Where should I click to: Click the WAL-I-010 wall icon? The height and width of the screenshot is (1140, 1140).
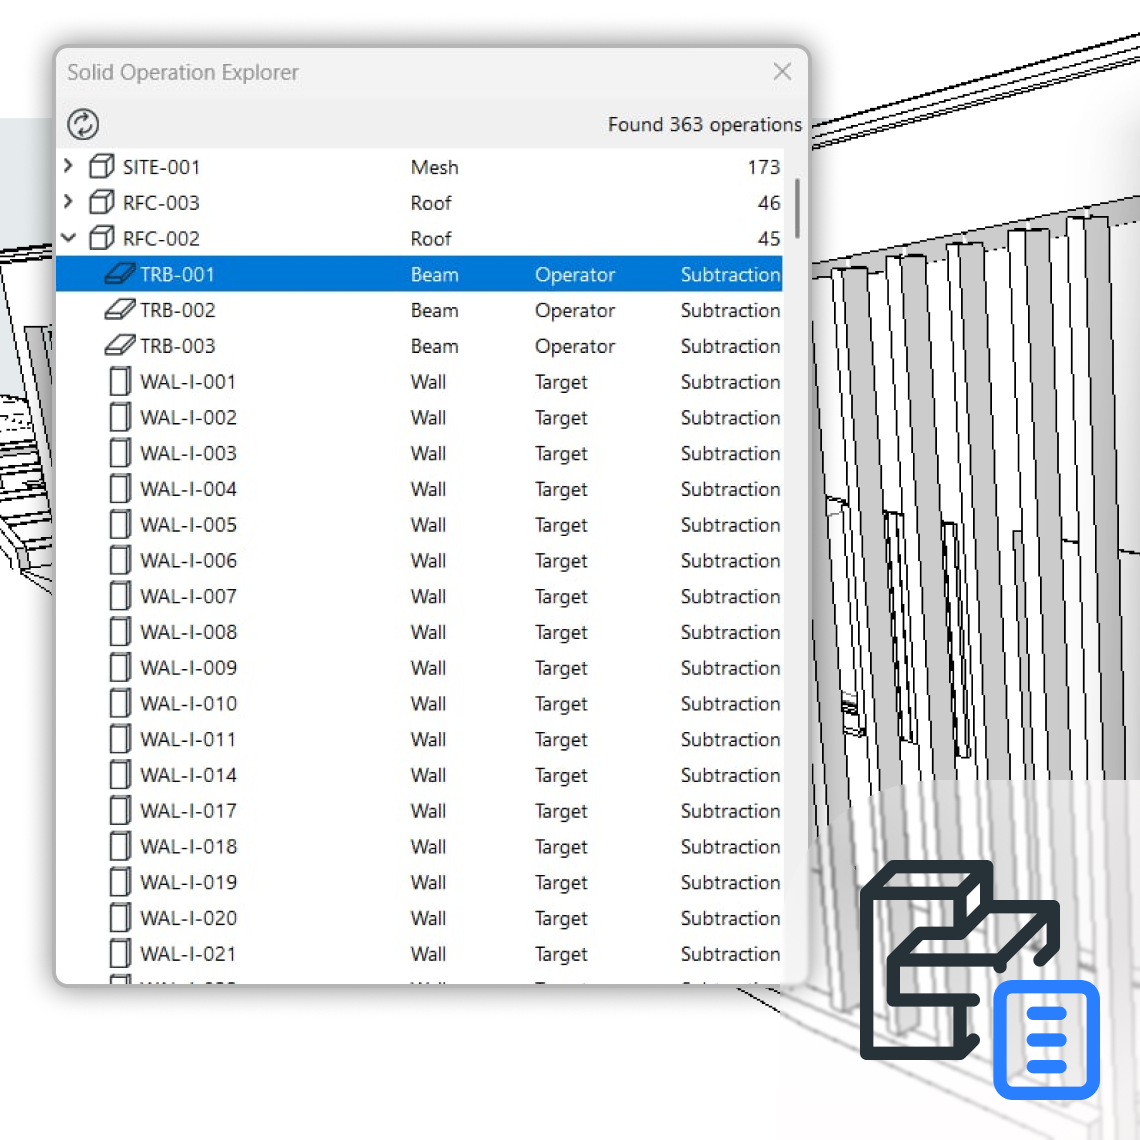coord(120,704)
